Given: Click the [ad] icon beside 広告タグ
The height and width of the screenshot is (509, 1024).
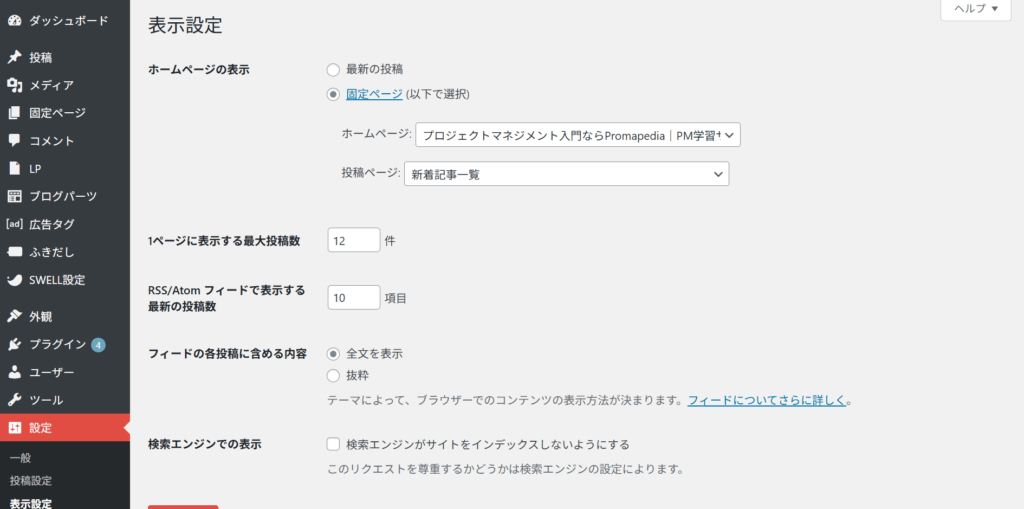Looking at the screenshot, I should pos(14,224).
